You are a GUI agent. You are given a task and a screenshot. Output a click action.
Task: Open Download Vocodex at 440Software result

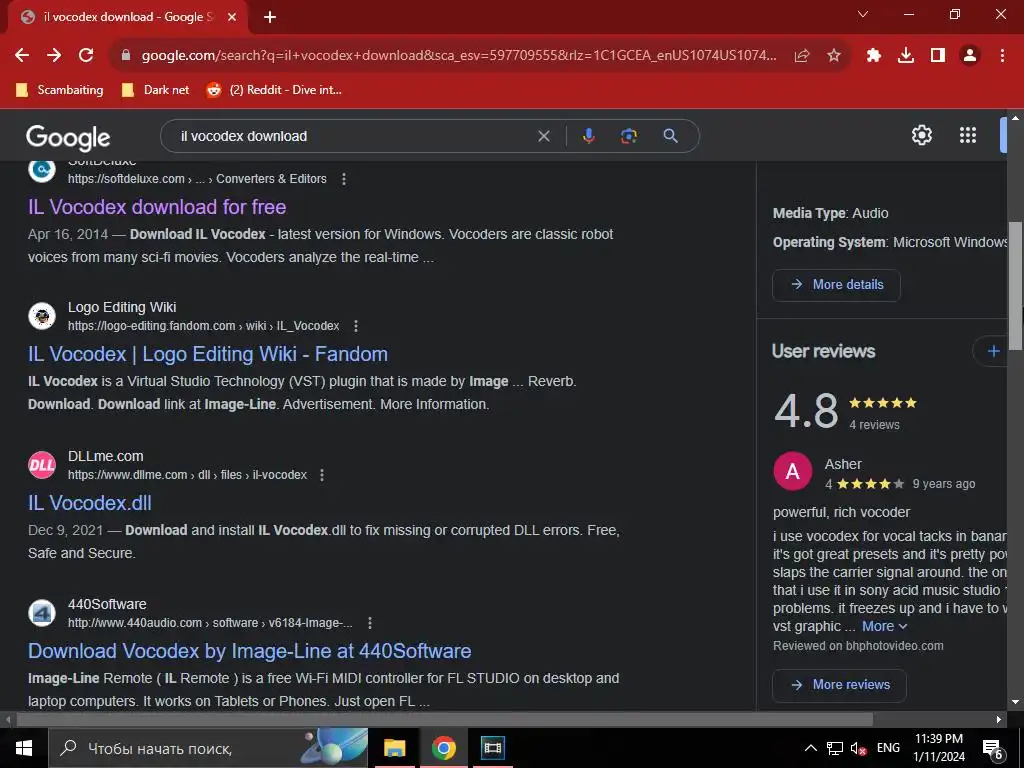click(x=249, y=651)
